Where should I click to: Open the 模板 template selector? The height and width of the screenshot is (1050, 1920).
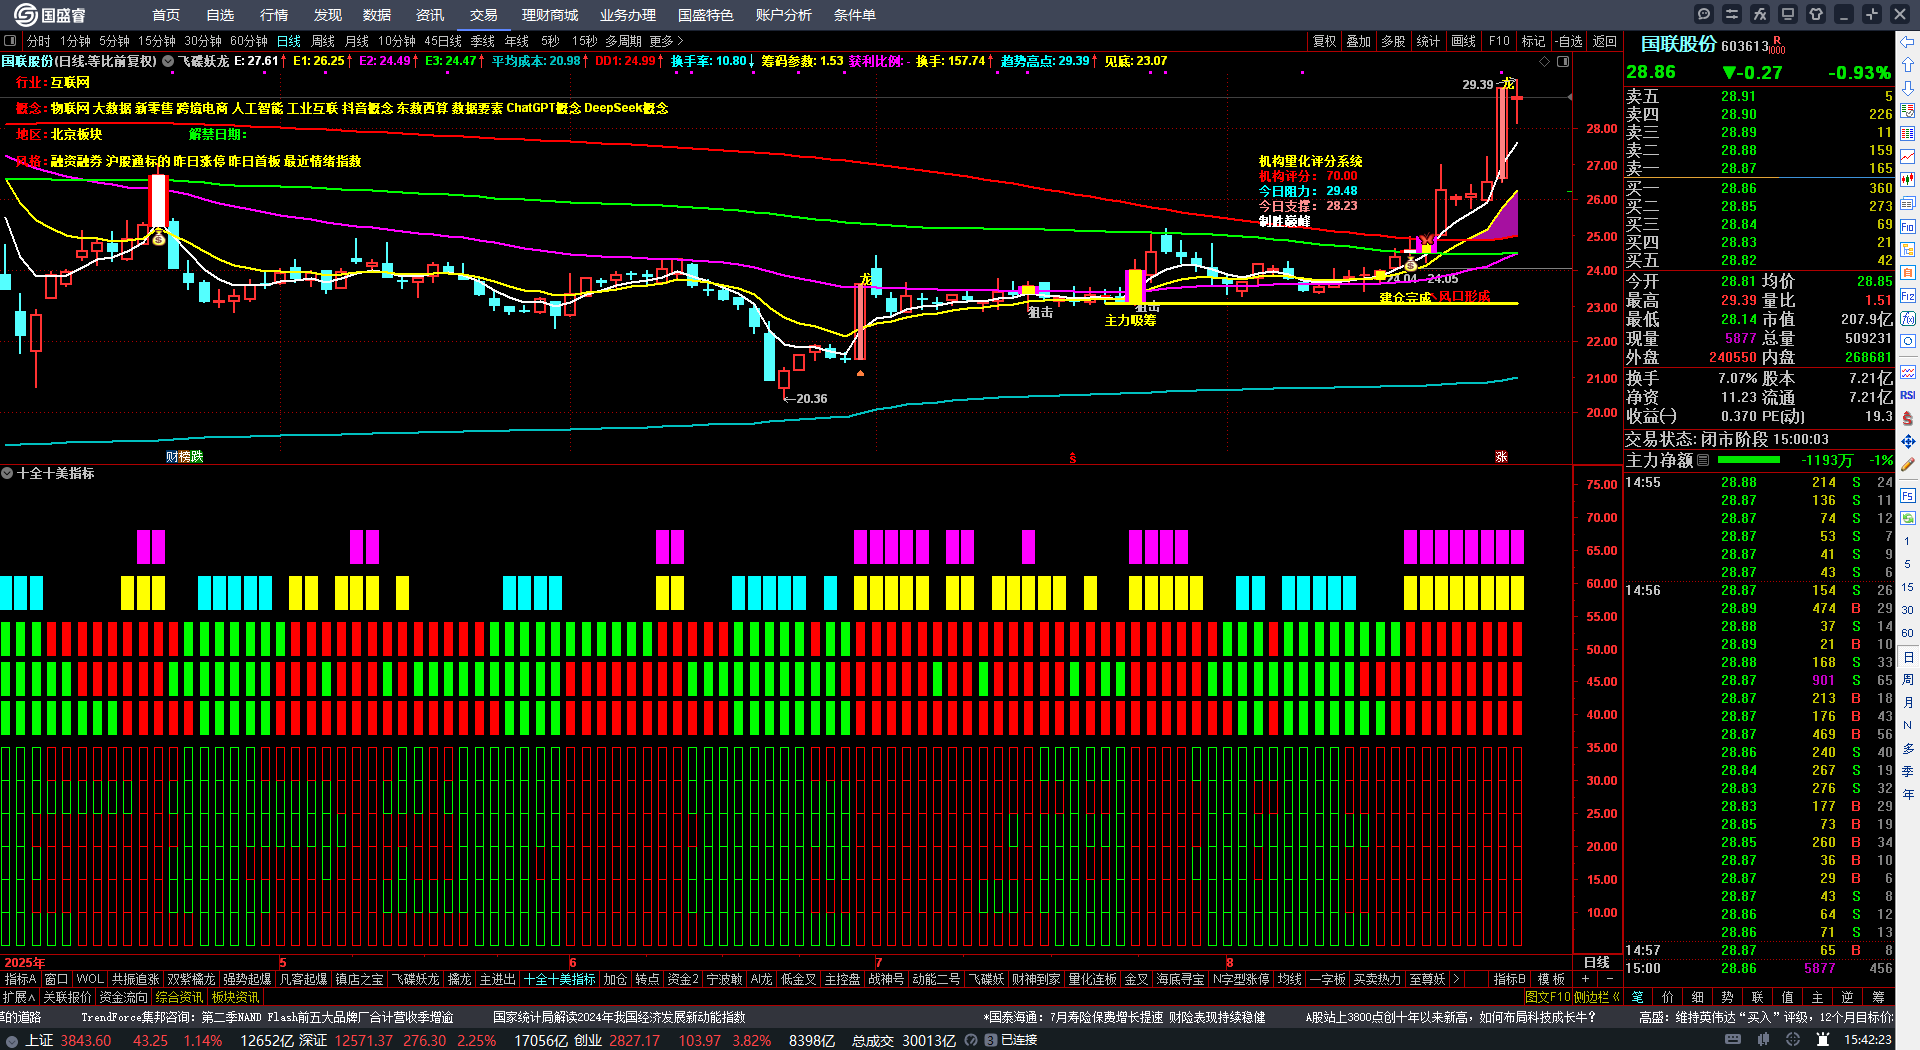point(1552,979)
